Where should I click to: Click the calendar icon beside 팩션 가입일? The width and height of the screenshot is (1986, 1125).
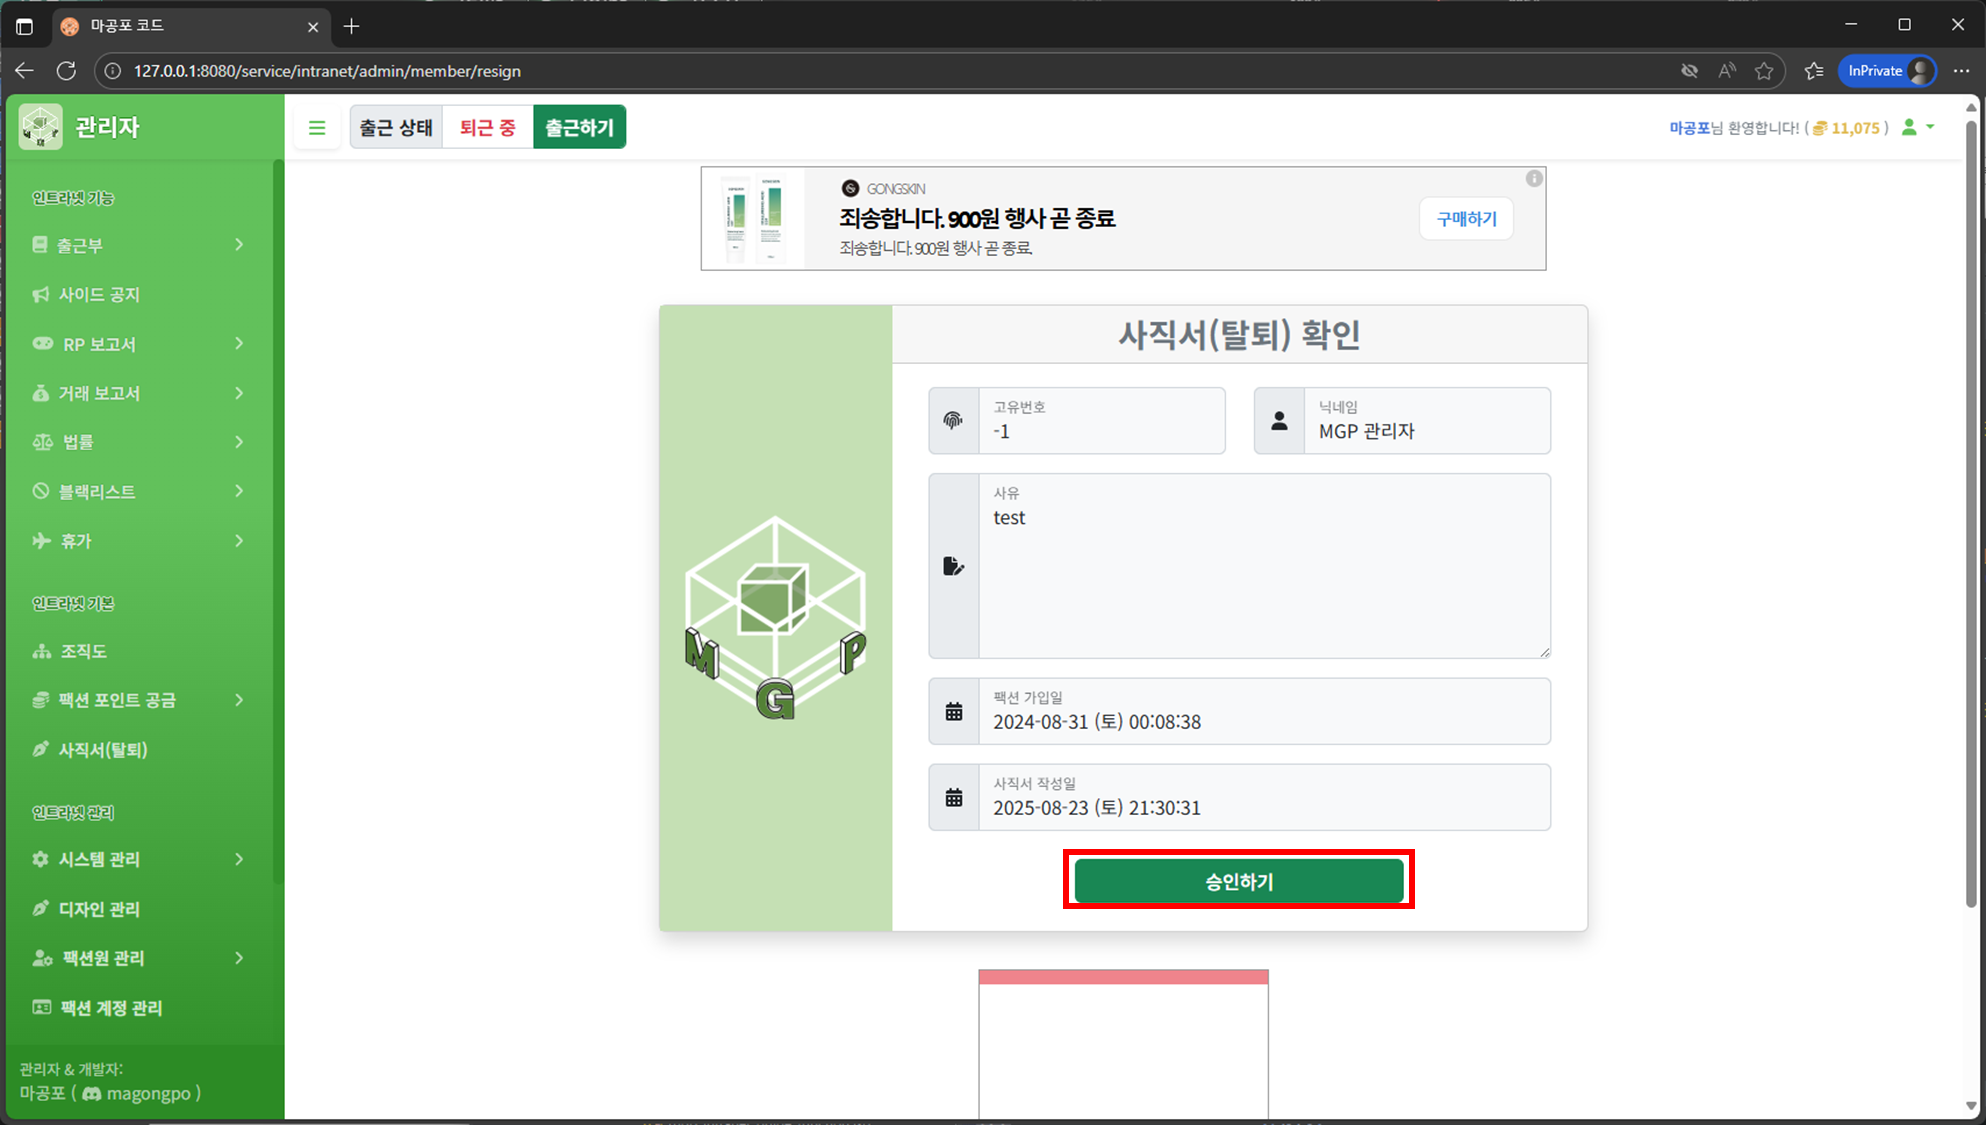click(x=954, y=712)
